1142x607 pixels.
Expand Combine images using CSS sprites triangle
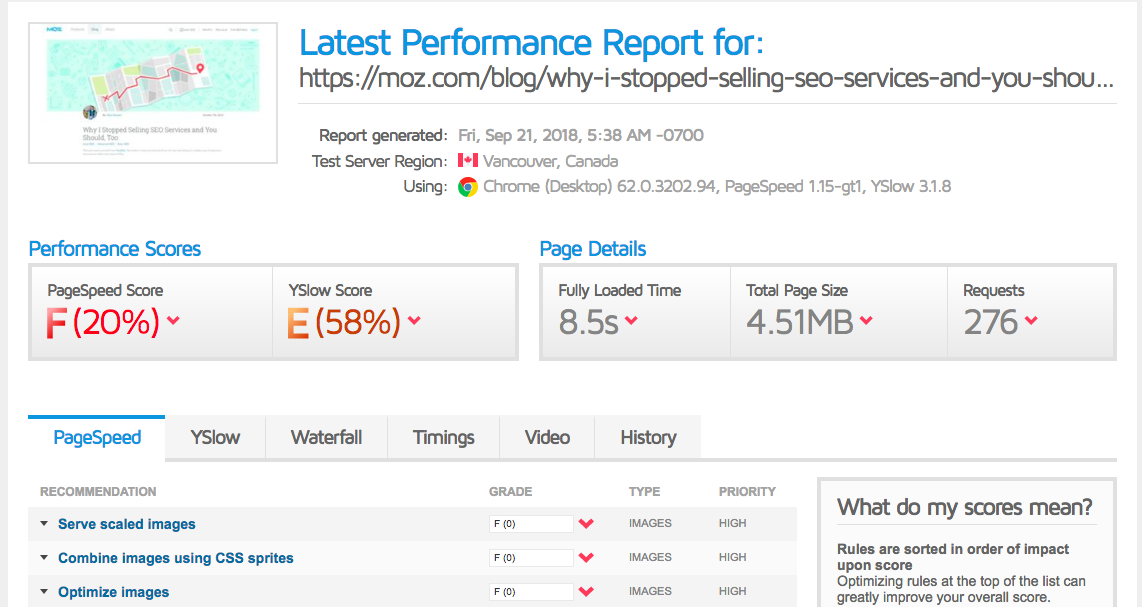44,557
